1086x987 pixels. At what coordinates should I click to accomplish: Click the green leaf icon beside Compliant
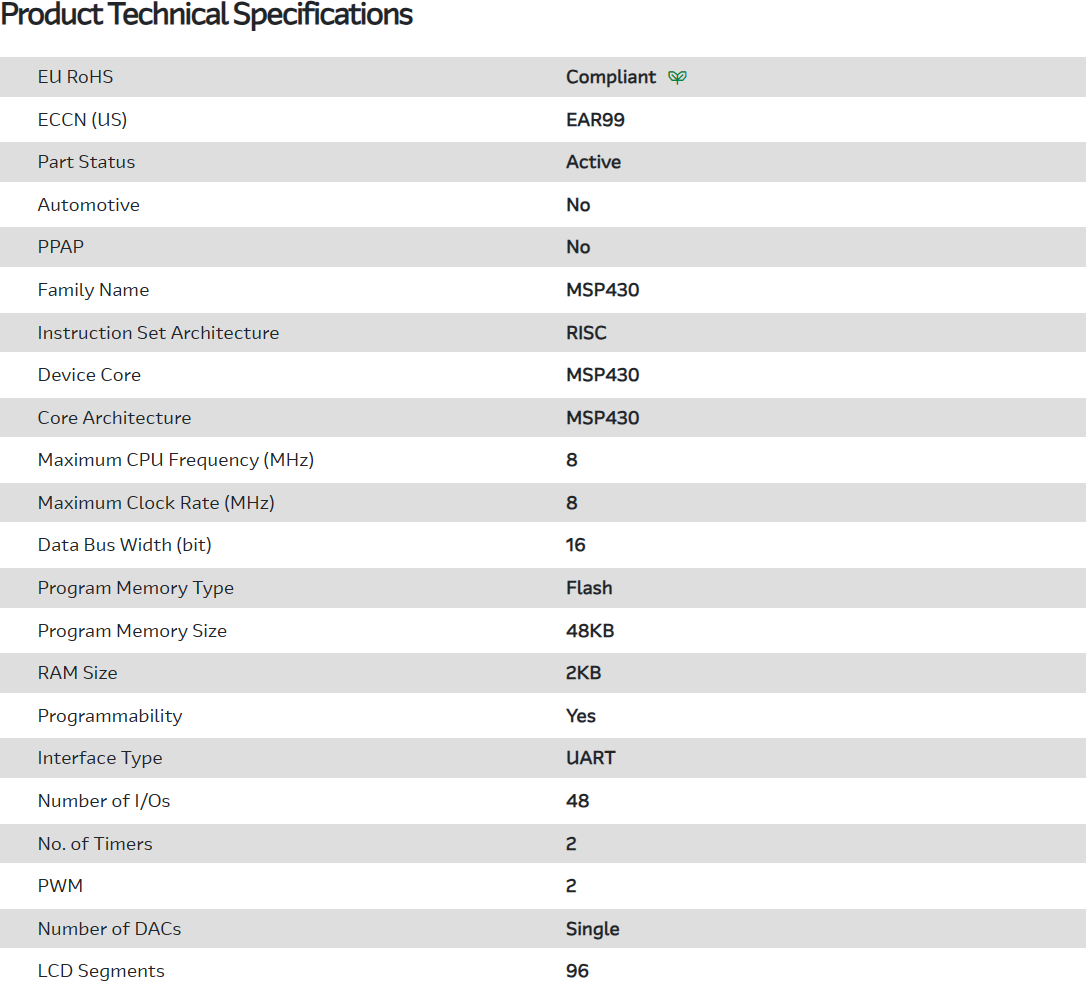coord(677,77)
